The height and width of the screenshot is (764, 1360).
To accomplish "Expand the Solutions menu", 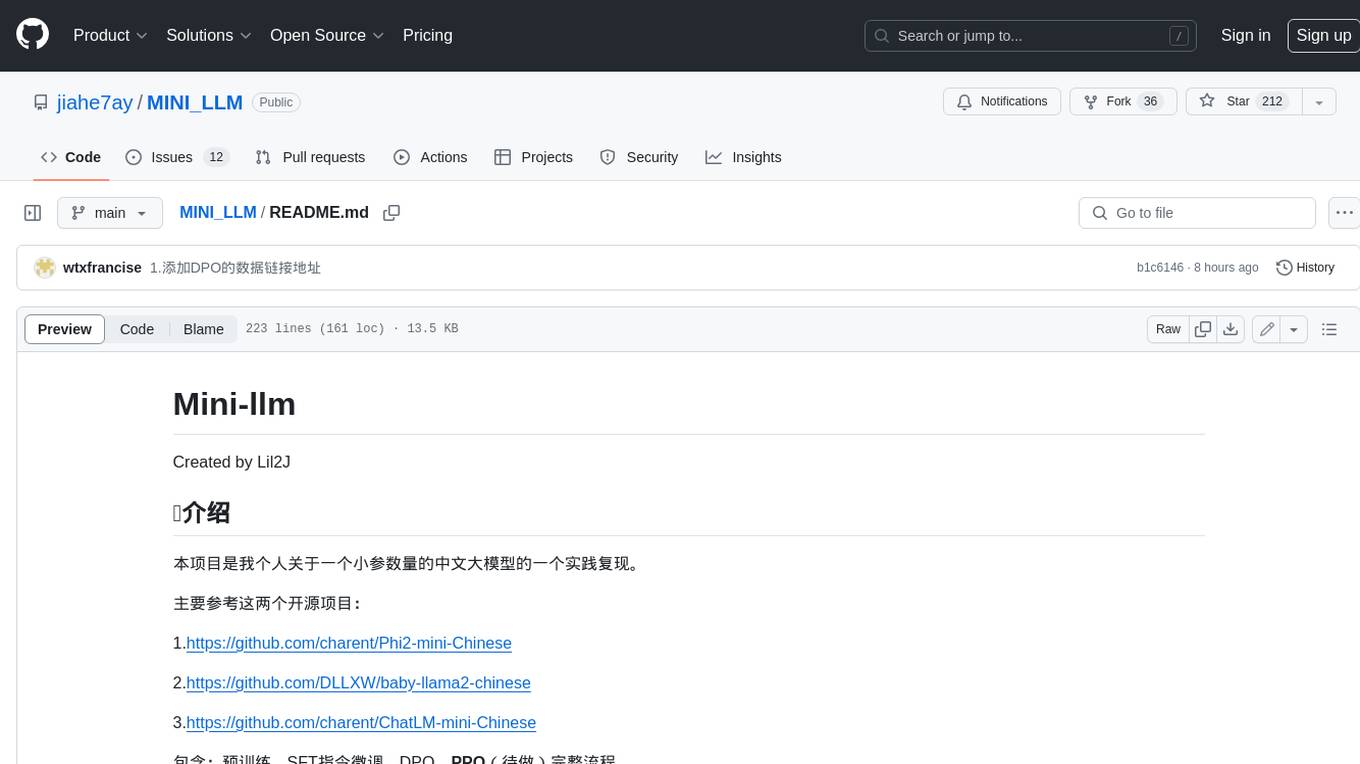I will click(x=208, y=35).
